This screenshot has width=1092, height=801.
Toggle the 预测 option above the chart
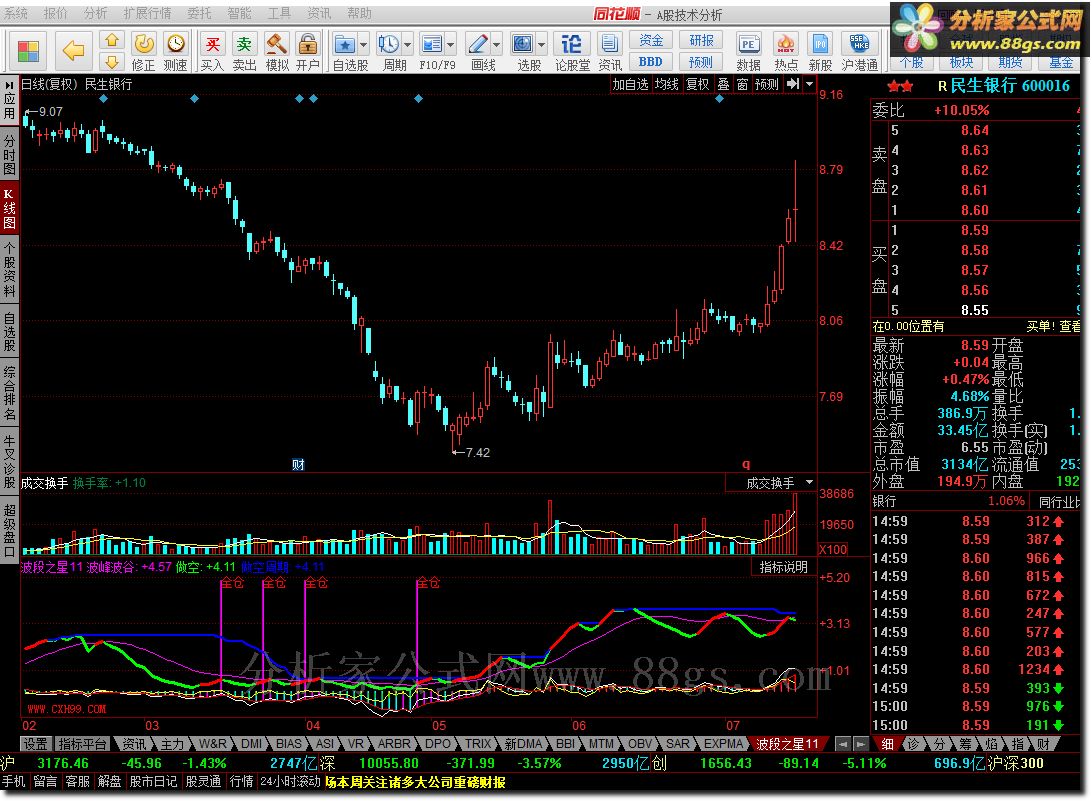point(767,84)
